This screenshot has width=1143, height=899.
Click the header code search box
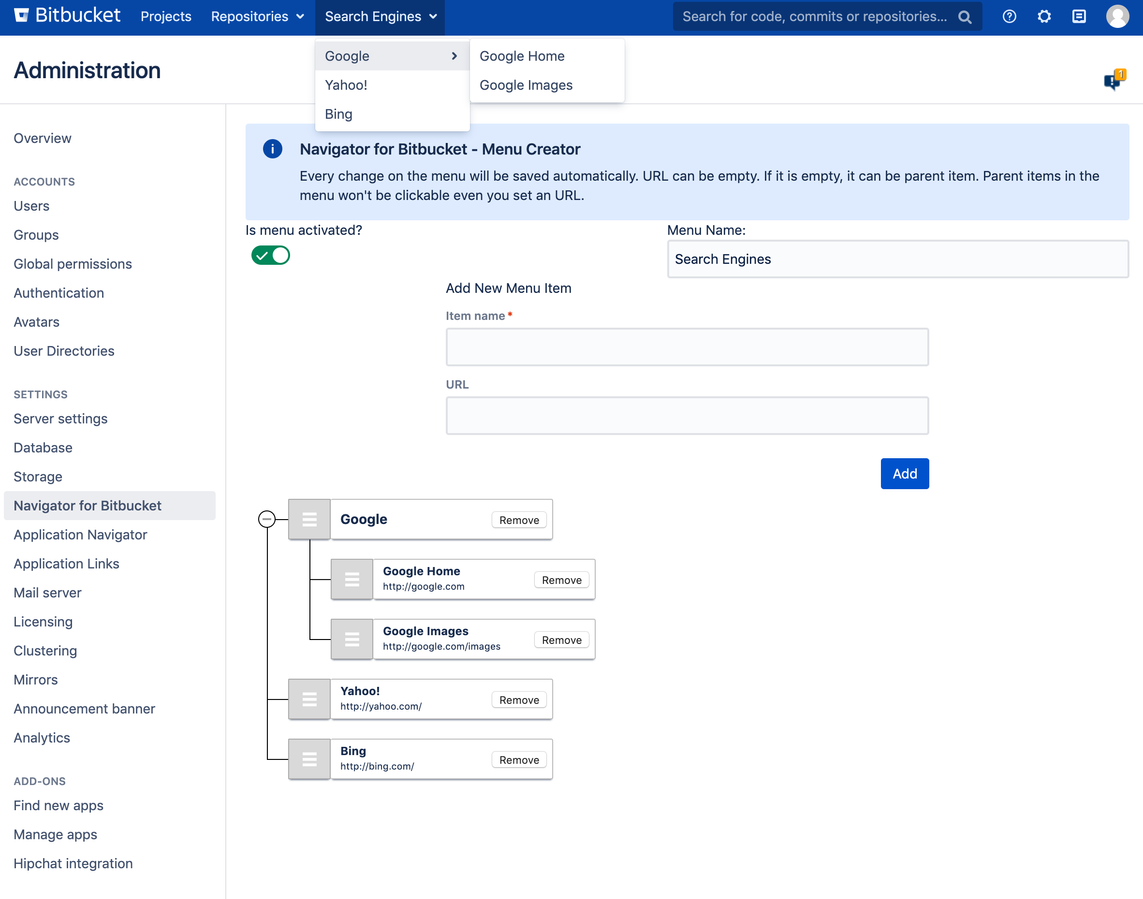827,17
